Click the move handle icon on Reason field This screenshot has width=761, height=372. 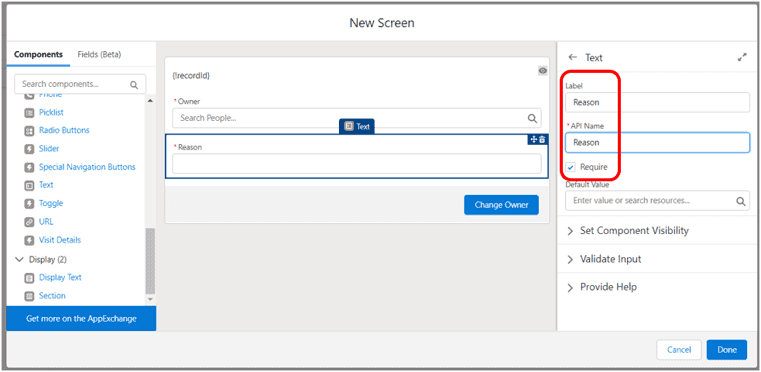pyautogui.click(x=534, y=139)
